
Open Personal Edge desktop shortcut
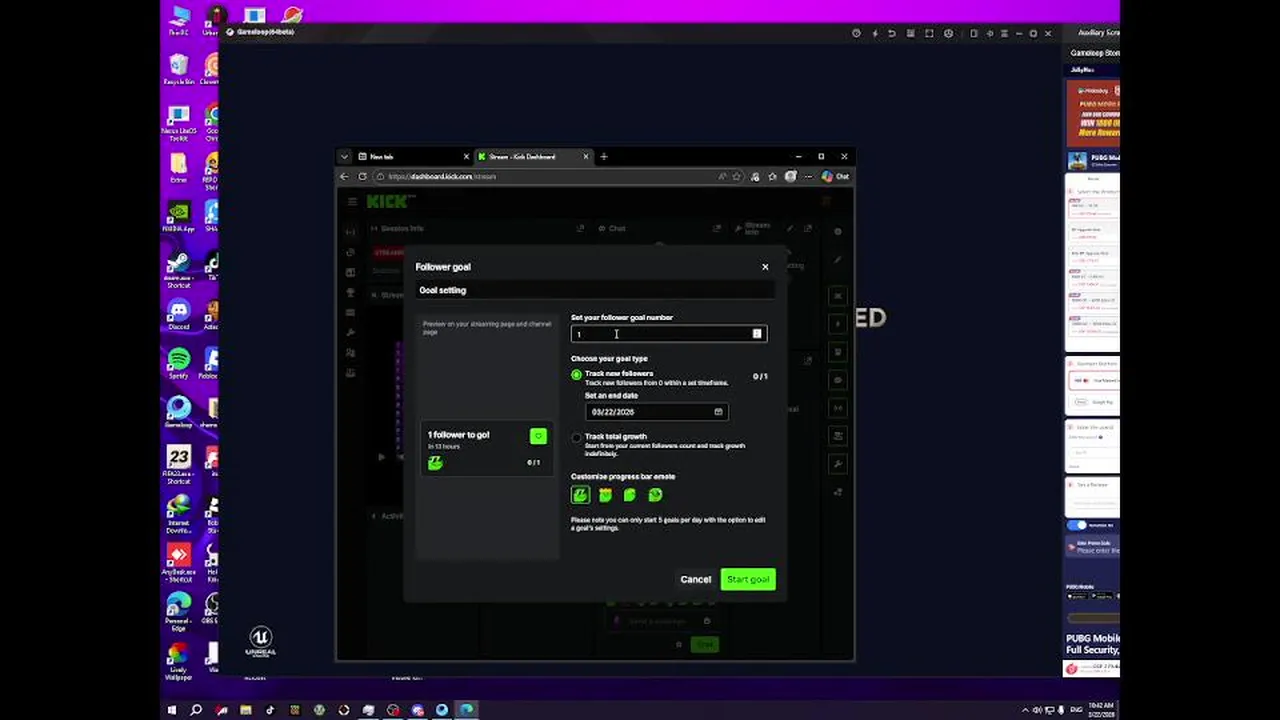179,611
